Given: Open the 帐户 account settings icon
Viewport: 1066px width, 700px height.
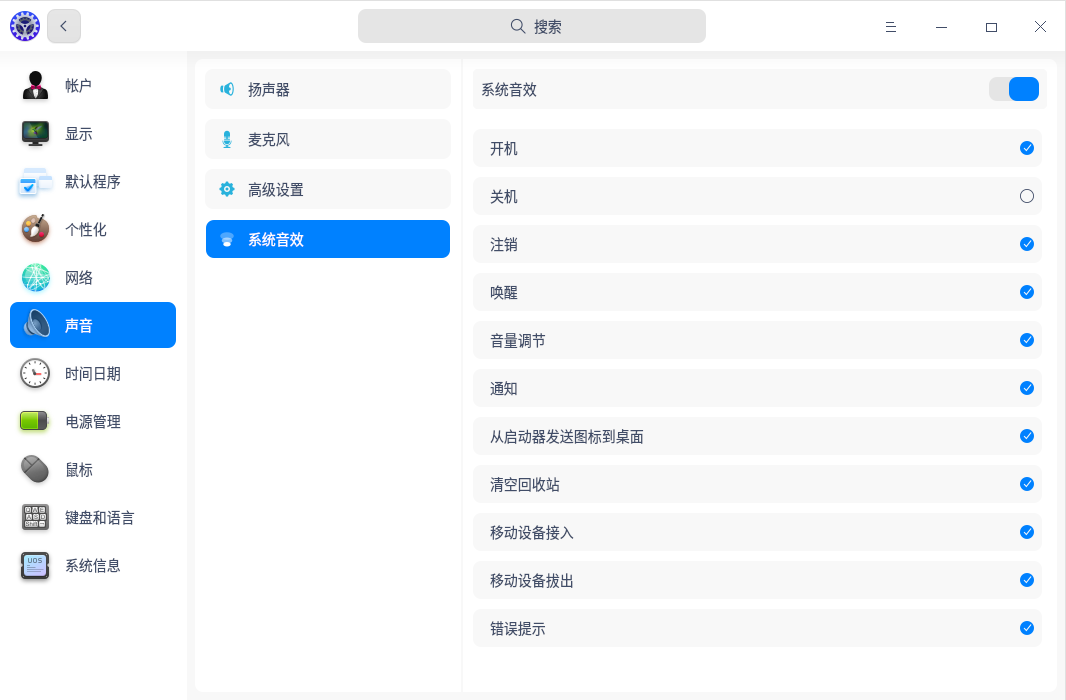Looking at the screenshot, I should [x=36, y=86].
